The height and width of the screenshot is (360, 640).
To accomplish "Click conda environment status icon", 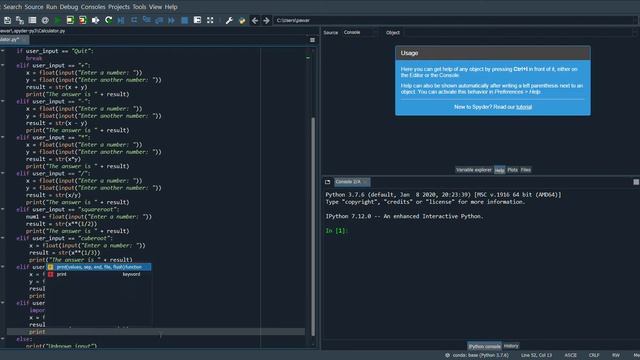I will pyautogui.click(x=447, y=355).
